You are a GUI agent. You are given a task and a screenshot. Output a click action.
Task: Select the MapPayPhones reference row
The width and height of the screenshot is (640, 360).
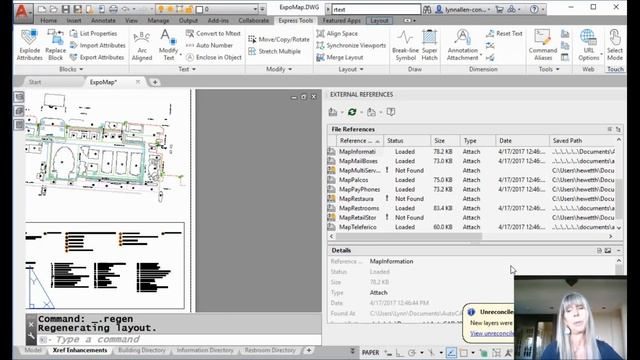(x=471, y=189)
